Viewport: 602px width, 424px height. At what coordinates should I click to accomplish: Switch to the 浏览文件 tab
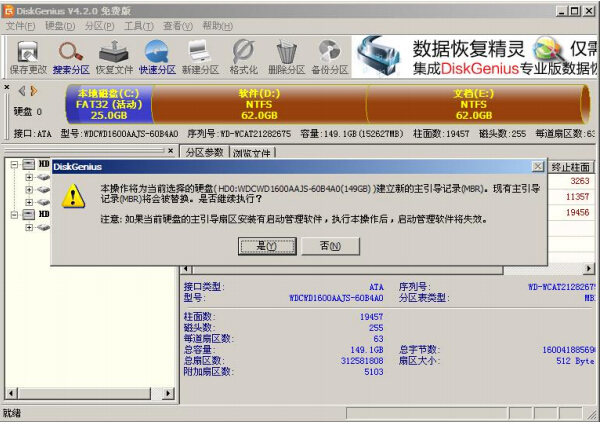[252, 153]
